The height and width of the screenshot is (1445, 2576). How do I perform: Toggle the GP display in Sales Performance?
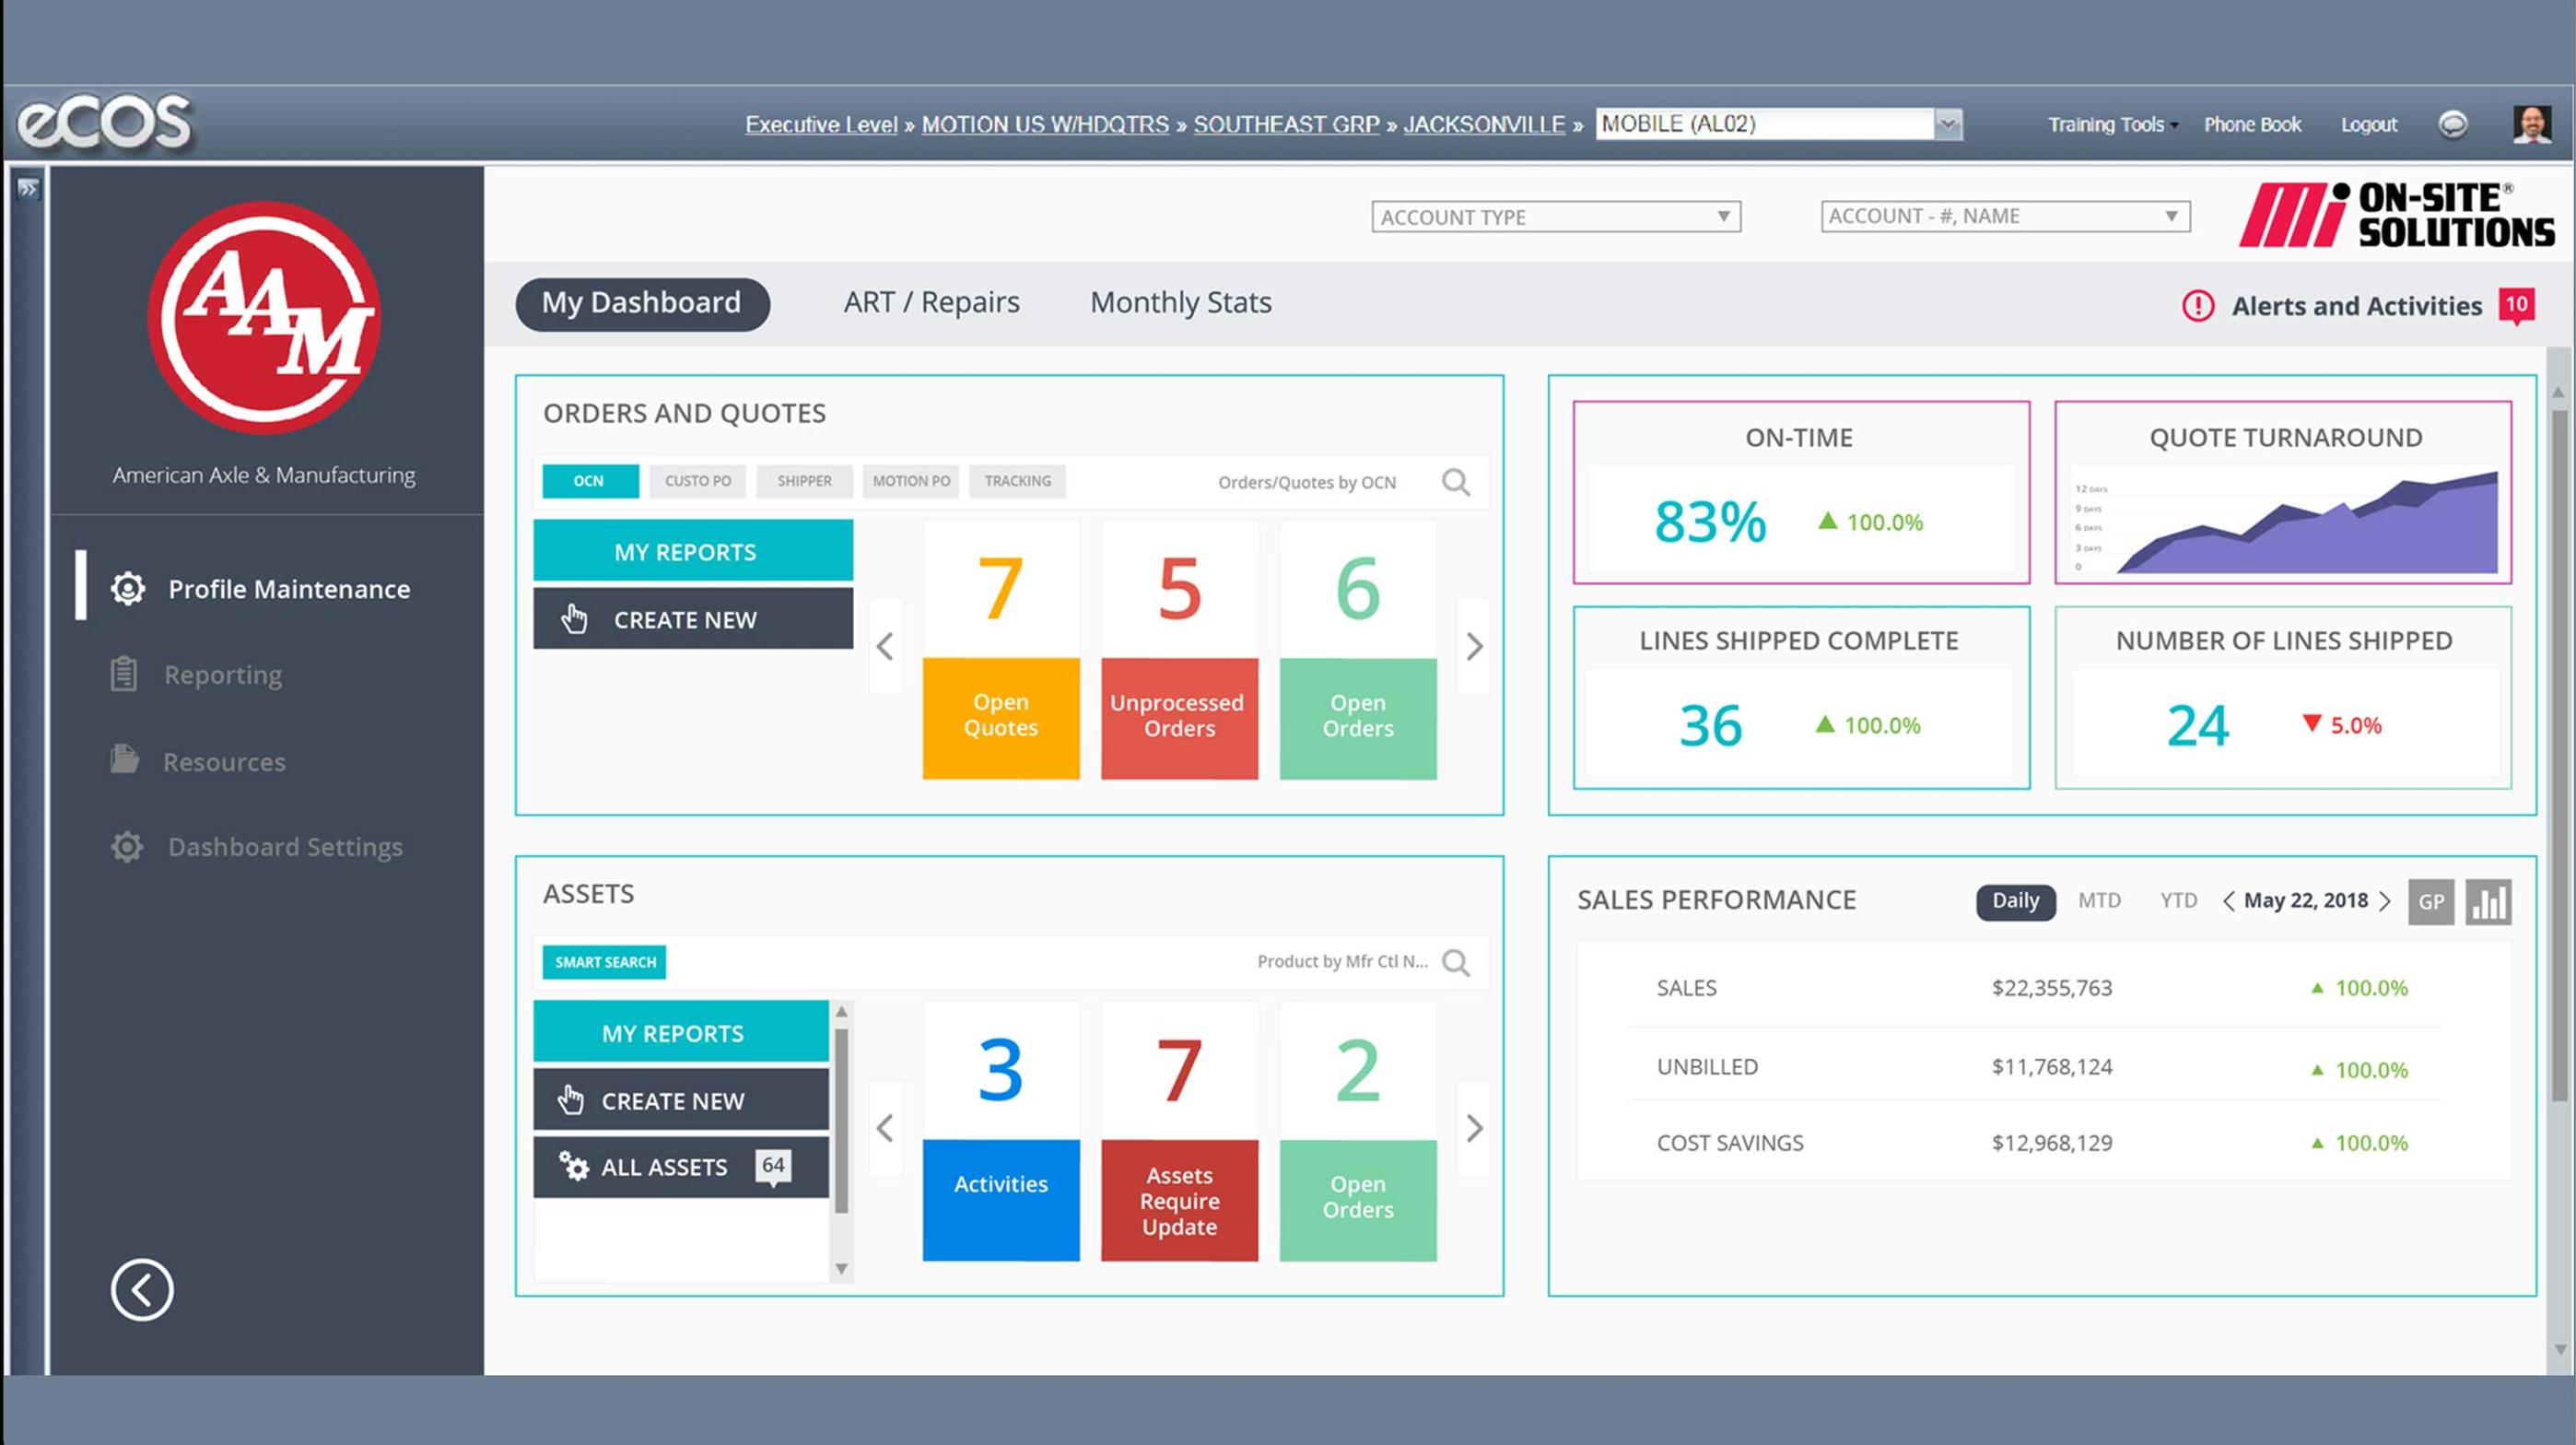pos(2432,900)
